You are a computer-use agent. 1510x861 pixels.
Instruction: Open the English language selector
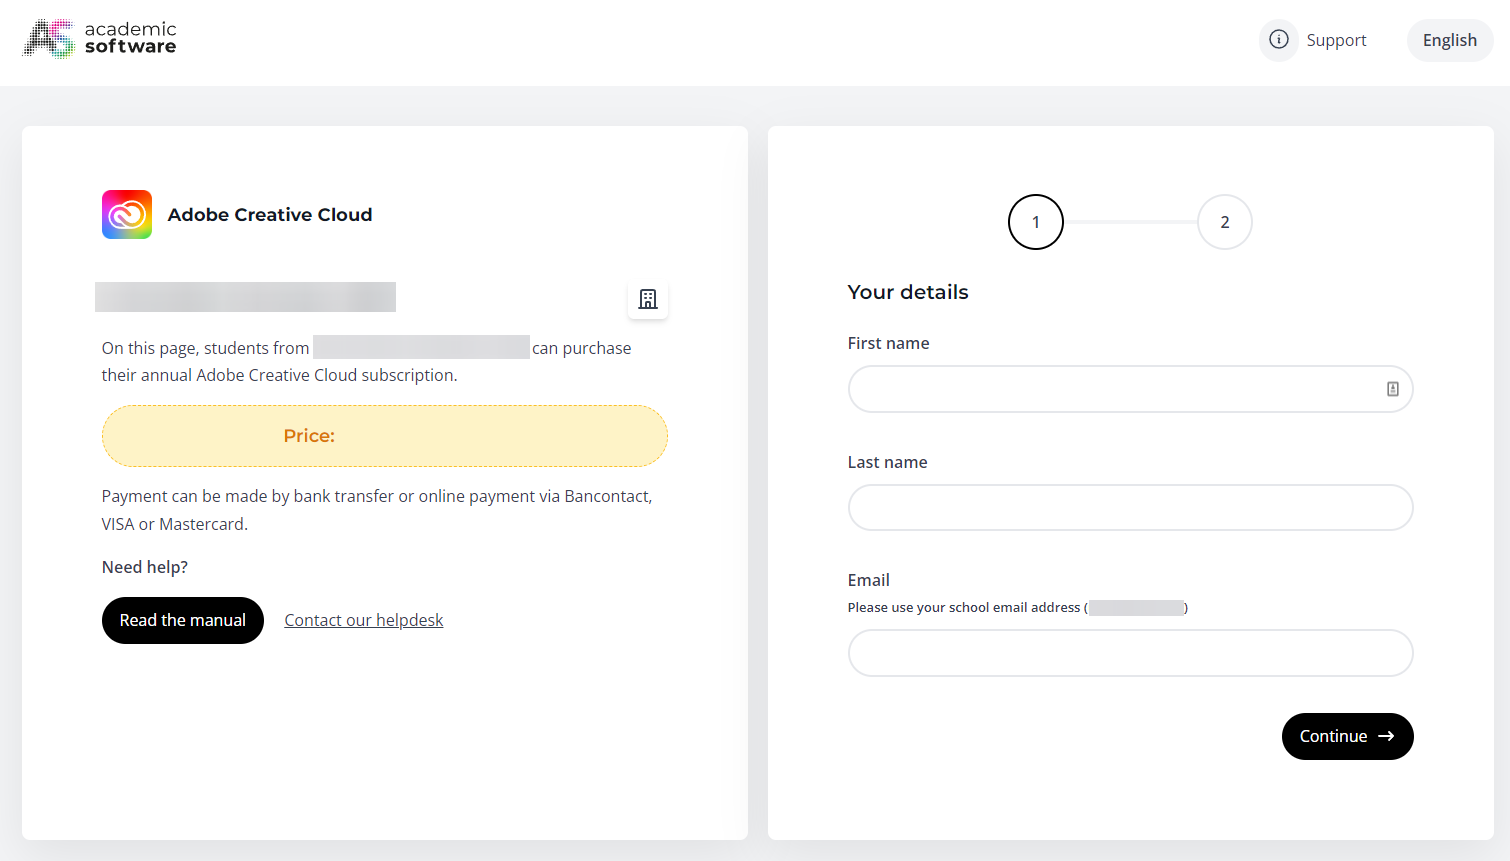[1449, 40]
